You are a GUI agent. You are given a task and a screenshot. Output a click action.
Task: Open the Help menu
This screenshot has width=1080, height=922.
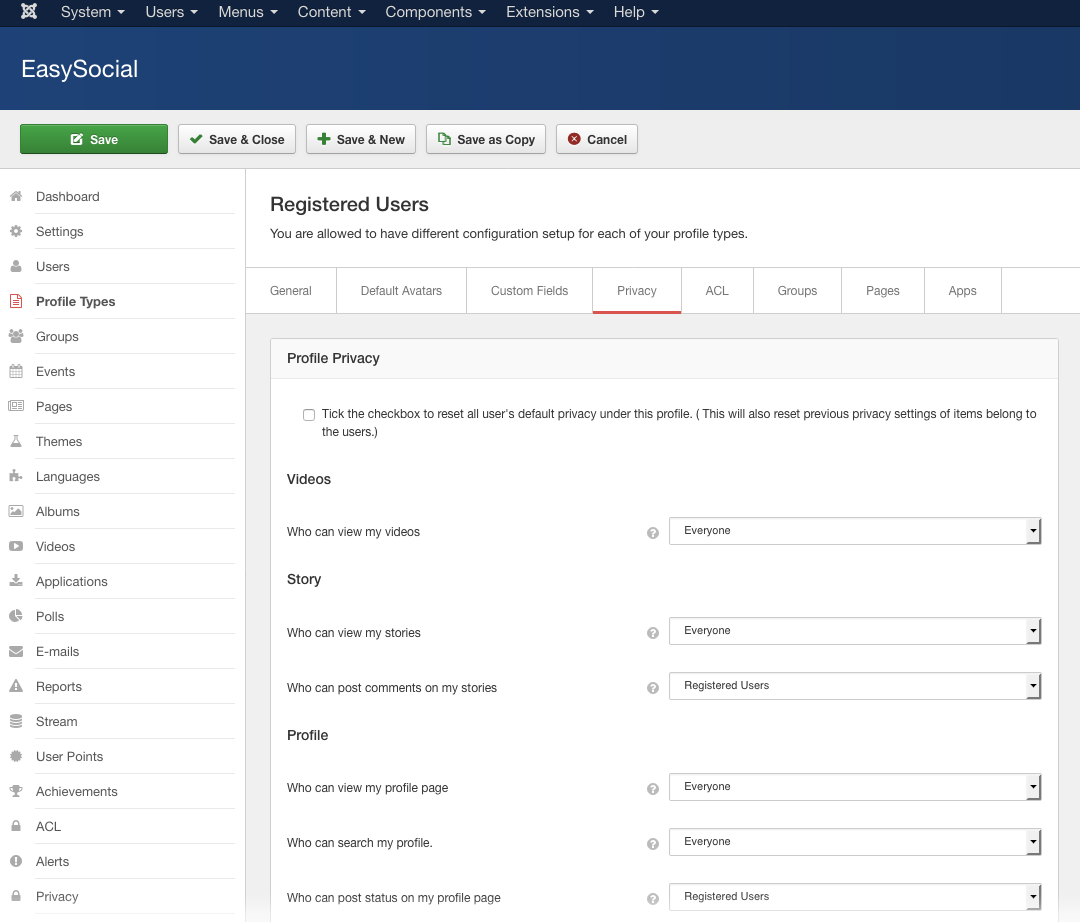coord(636,12)
